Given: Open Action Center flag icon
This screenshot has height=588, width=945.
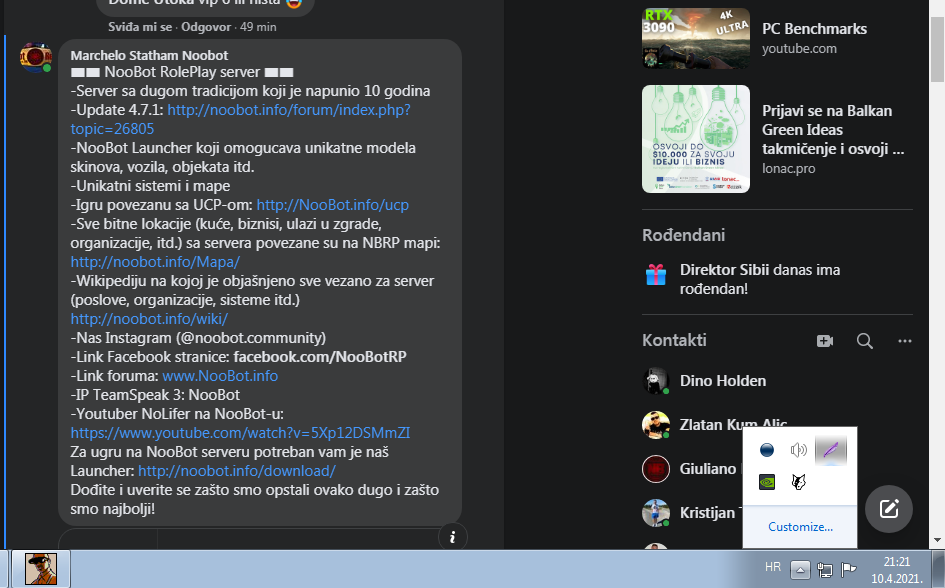Looking at the screenshot, I should pyautogui.click(x=849, y=569).
